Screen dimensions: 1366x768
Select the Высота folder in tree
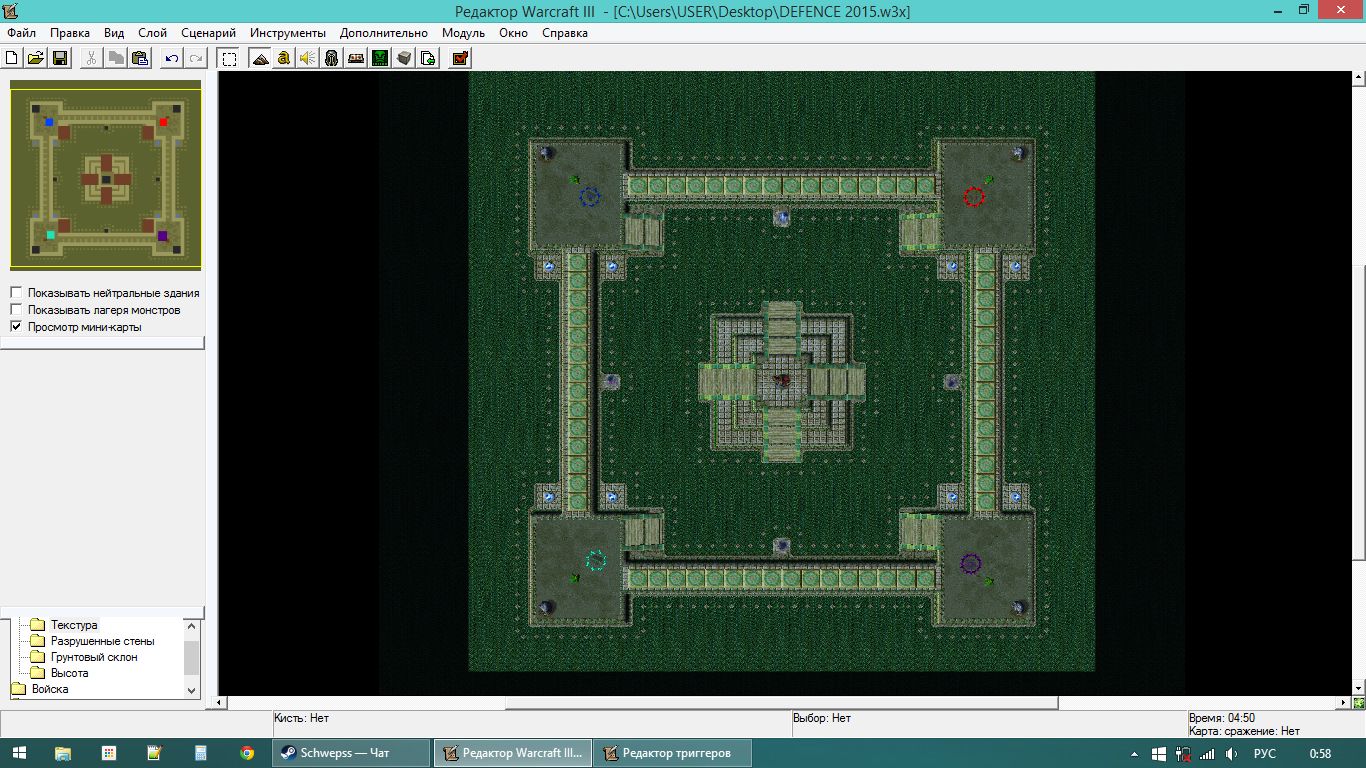point(69,673)
